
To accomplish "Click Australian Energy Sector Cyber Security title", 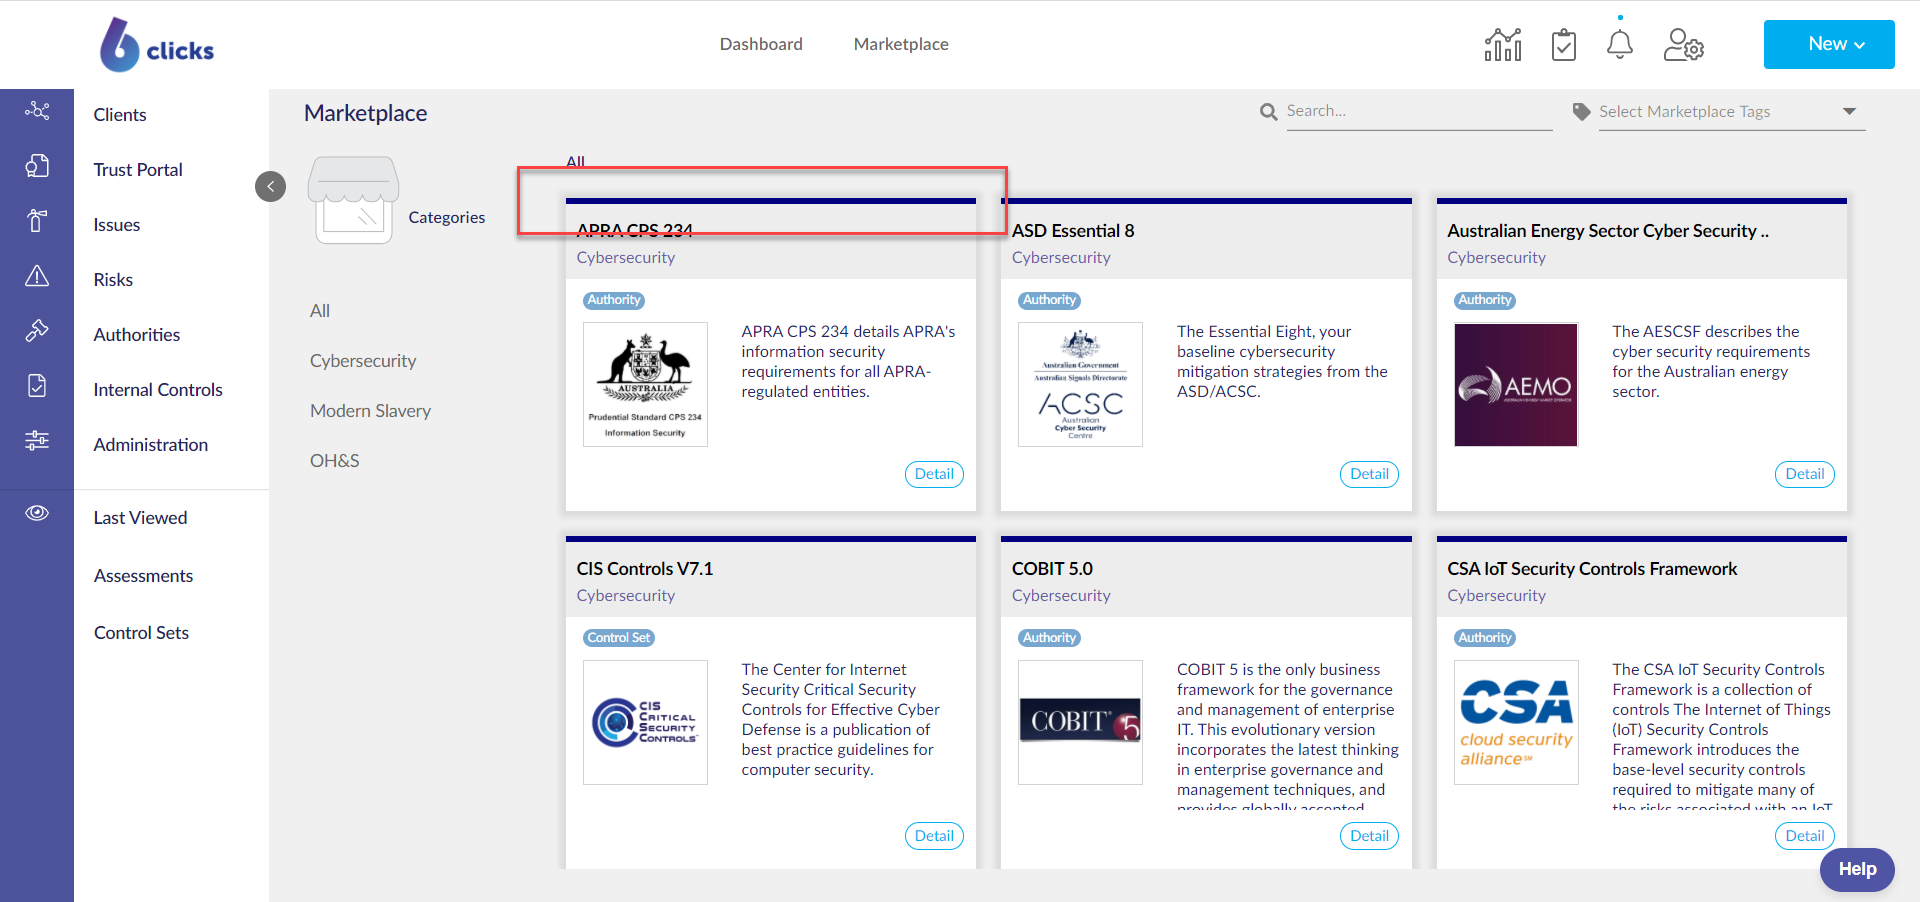I will pyautogui.click(x=1608, y=231).
